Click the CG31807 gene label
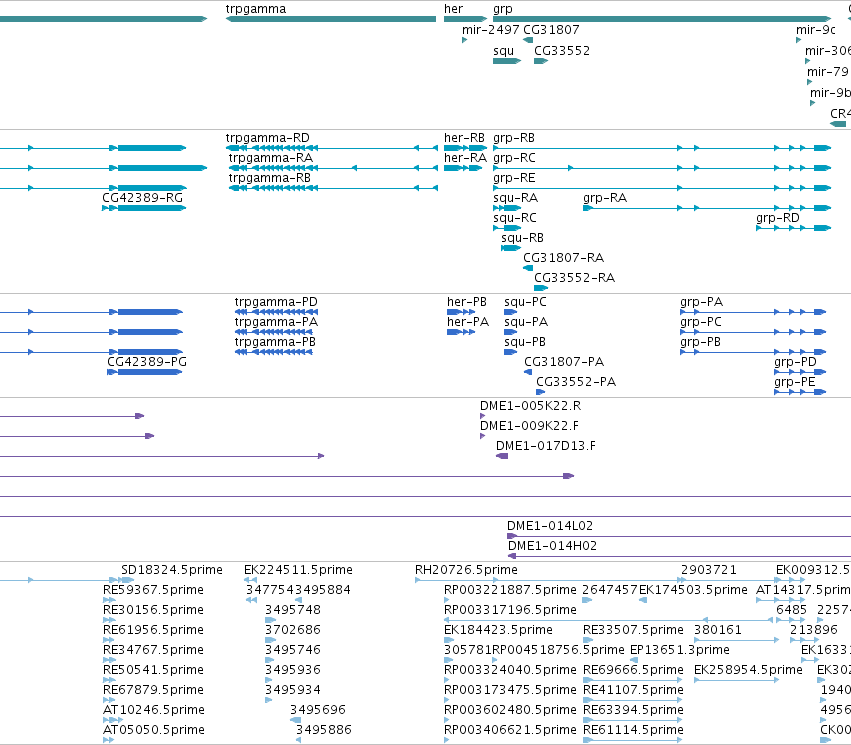851x745 pixels. pyautogui.click(x=551, y=30)
